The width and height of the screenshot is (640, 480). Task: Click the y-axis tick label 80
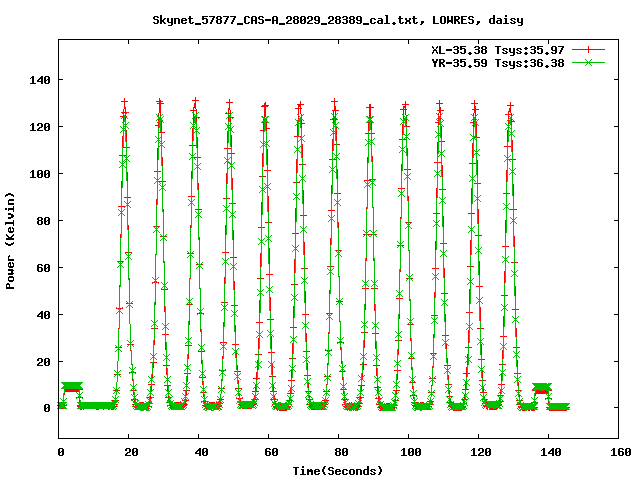(x=43, y=221)
